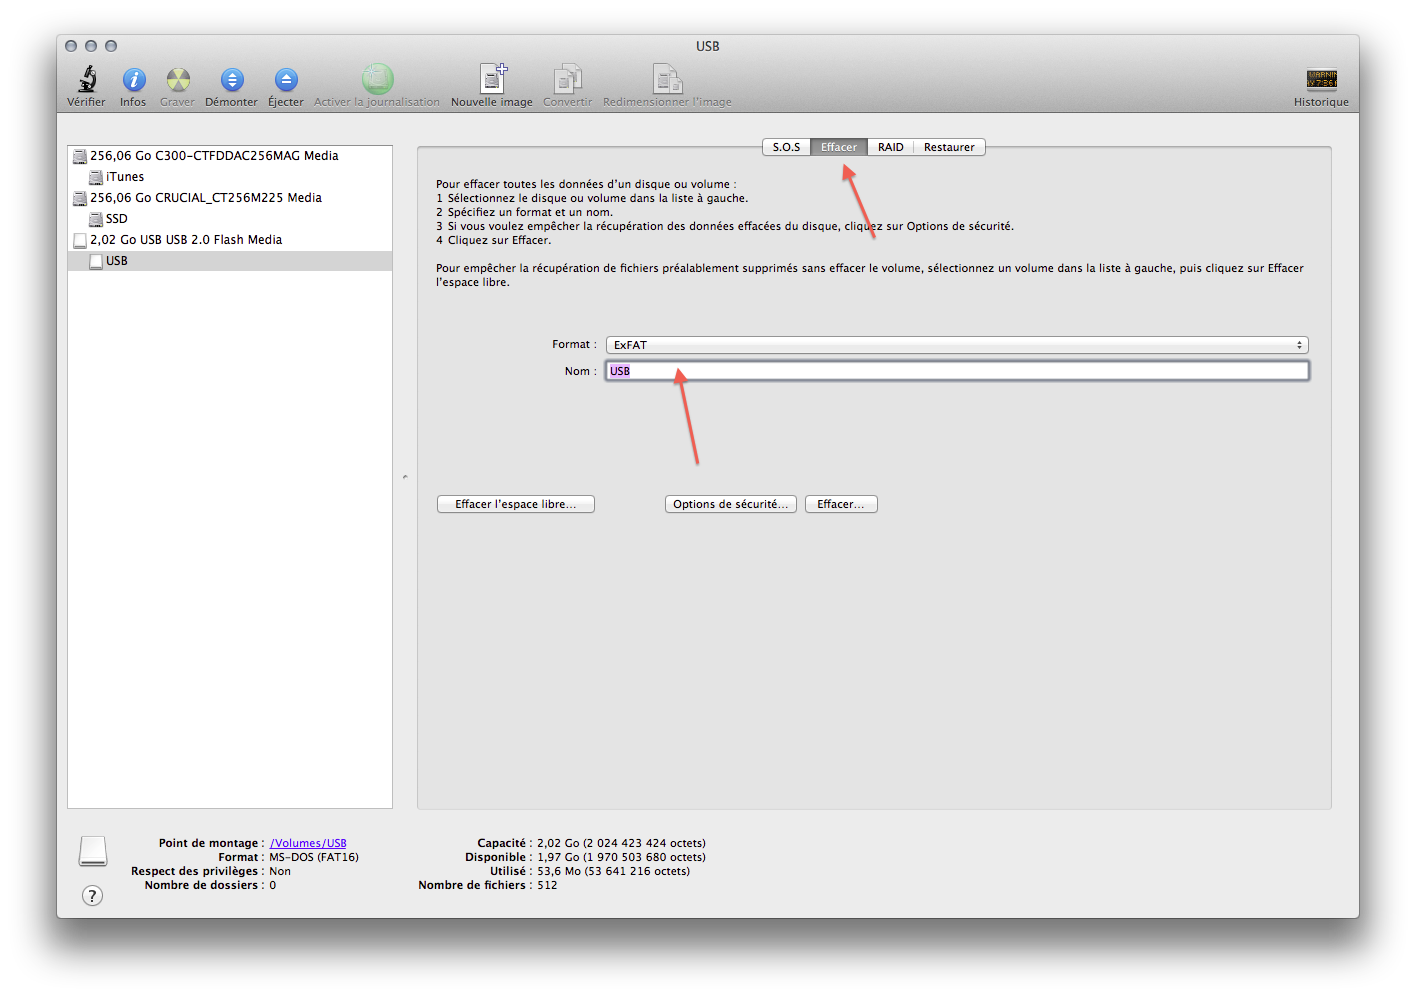The image size is (1416, 997).
Task: Click the Nom text field
Action: click(957, 371)
